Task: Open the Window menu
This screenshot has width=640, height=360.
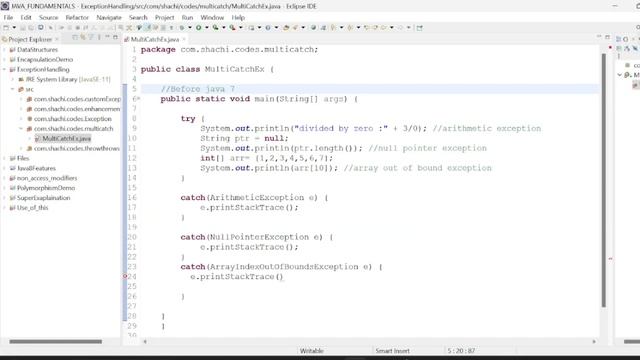Action: [212, 18]
